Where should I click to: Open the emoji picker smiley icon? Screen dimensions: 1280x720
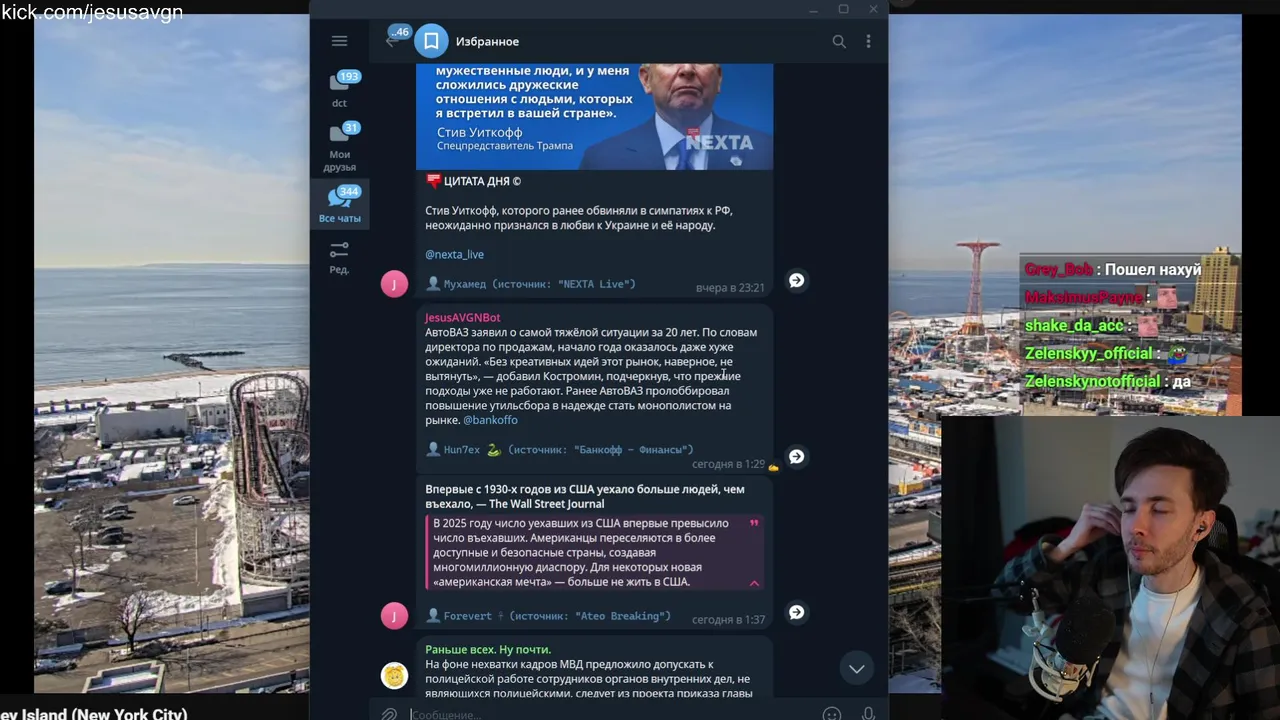[x=831, y=714]
